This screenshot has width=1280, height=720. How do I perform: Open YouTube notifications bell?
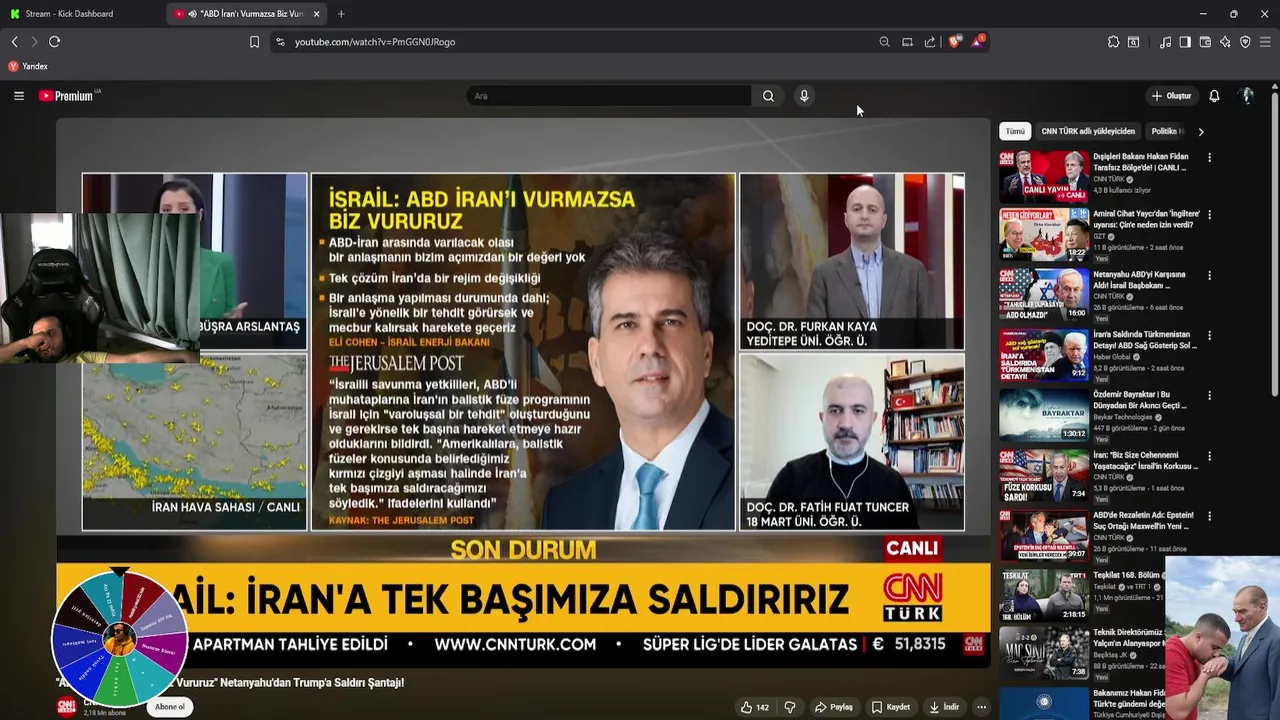point(1214,96)
